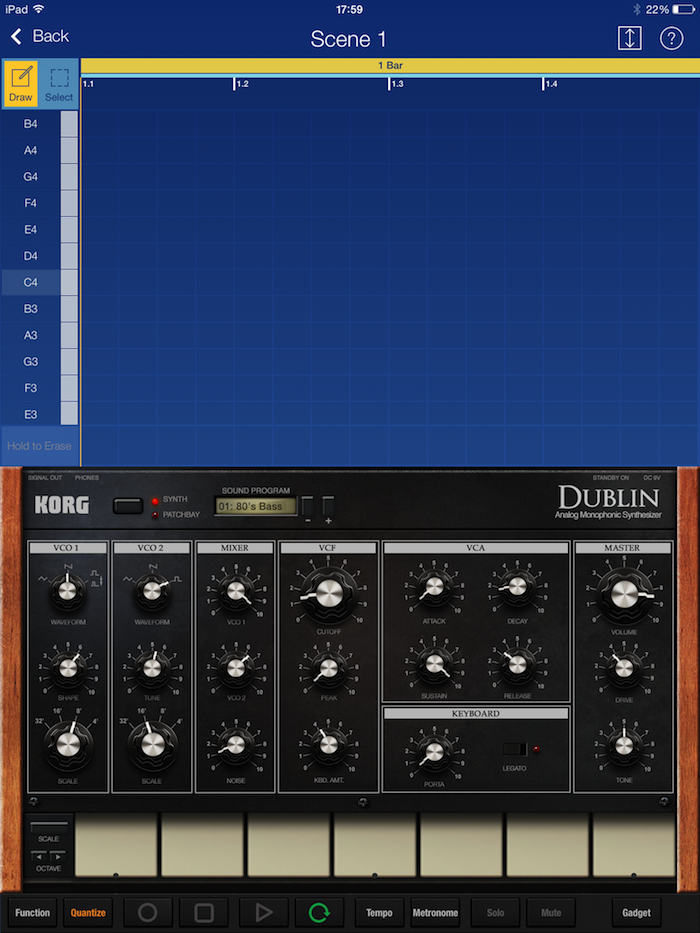
Task: Adjust VCA Attack knob
Action: coord(434,587)
